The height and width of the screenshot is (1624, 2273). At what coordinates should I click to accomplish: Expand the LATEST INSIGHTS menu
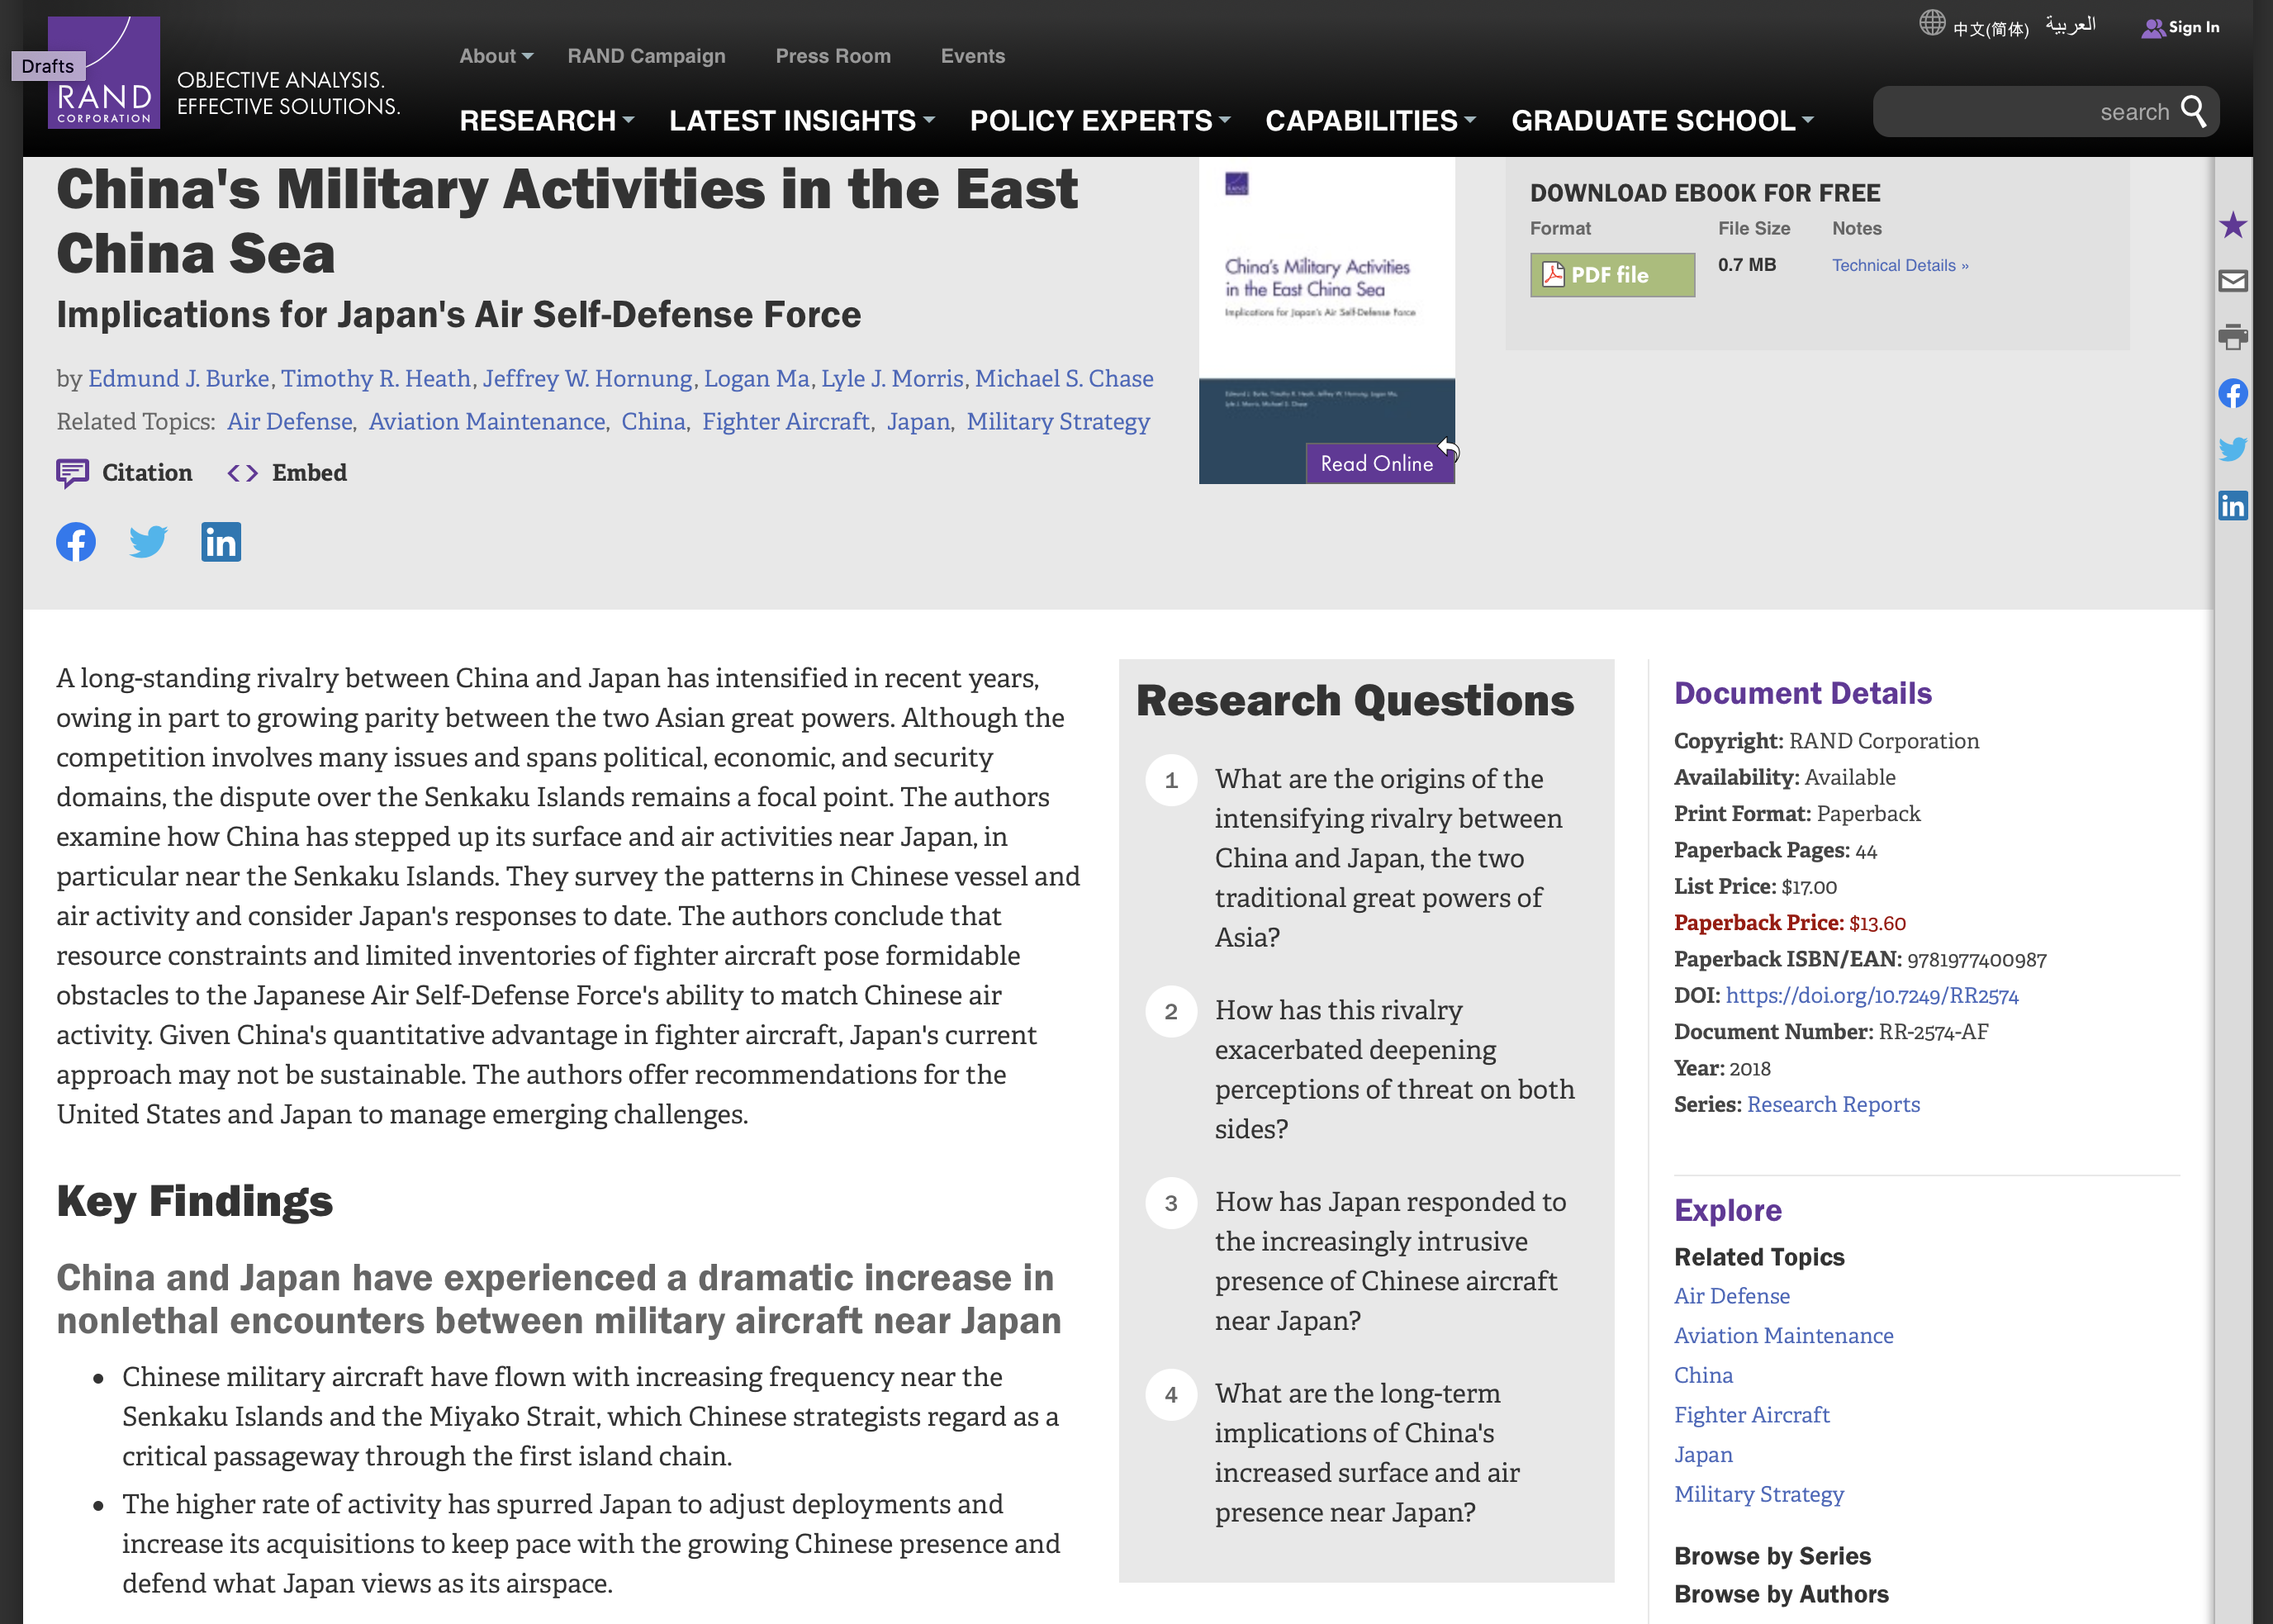(802, 120)
